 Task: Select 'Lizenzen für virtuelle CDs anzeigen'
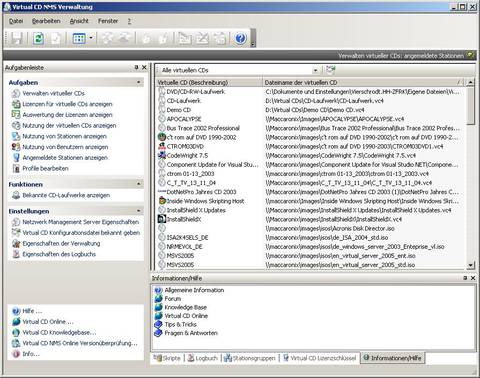tap(67, 104)
